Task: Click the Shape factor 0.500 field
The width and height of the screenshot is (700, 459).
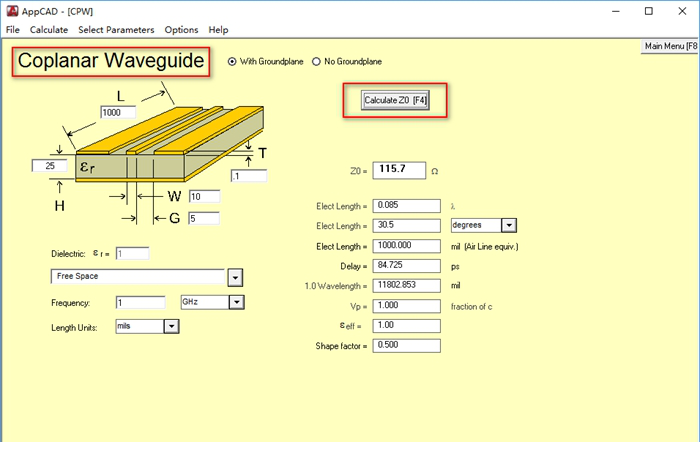Action: point(406,346)
